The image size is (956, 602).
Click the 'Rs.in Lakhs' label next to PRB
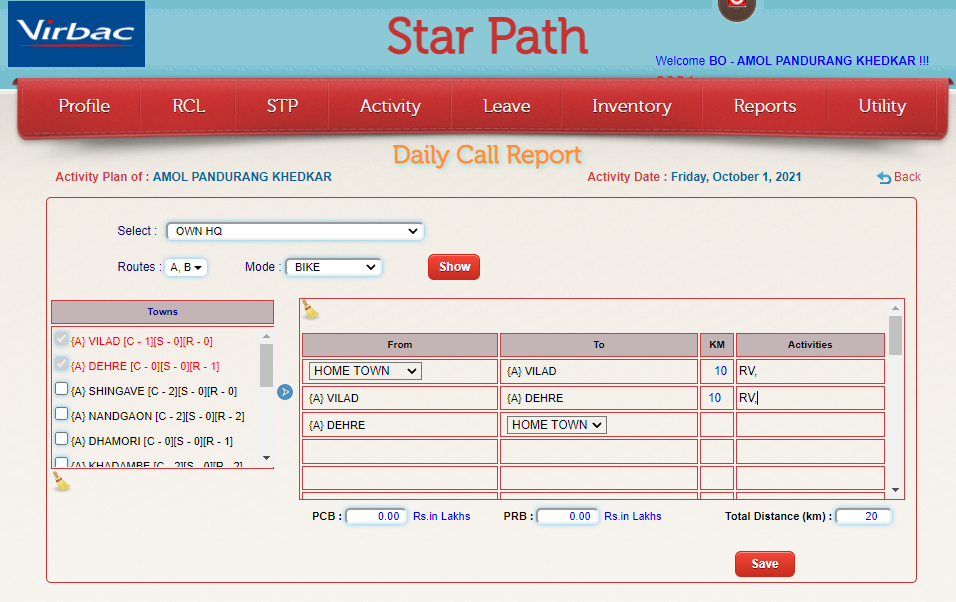point(632,516)
